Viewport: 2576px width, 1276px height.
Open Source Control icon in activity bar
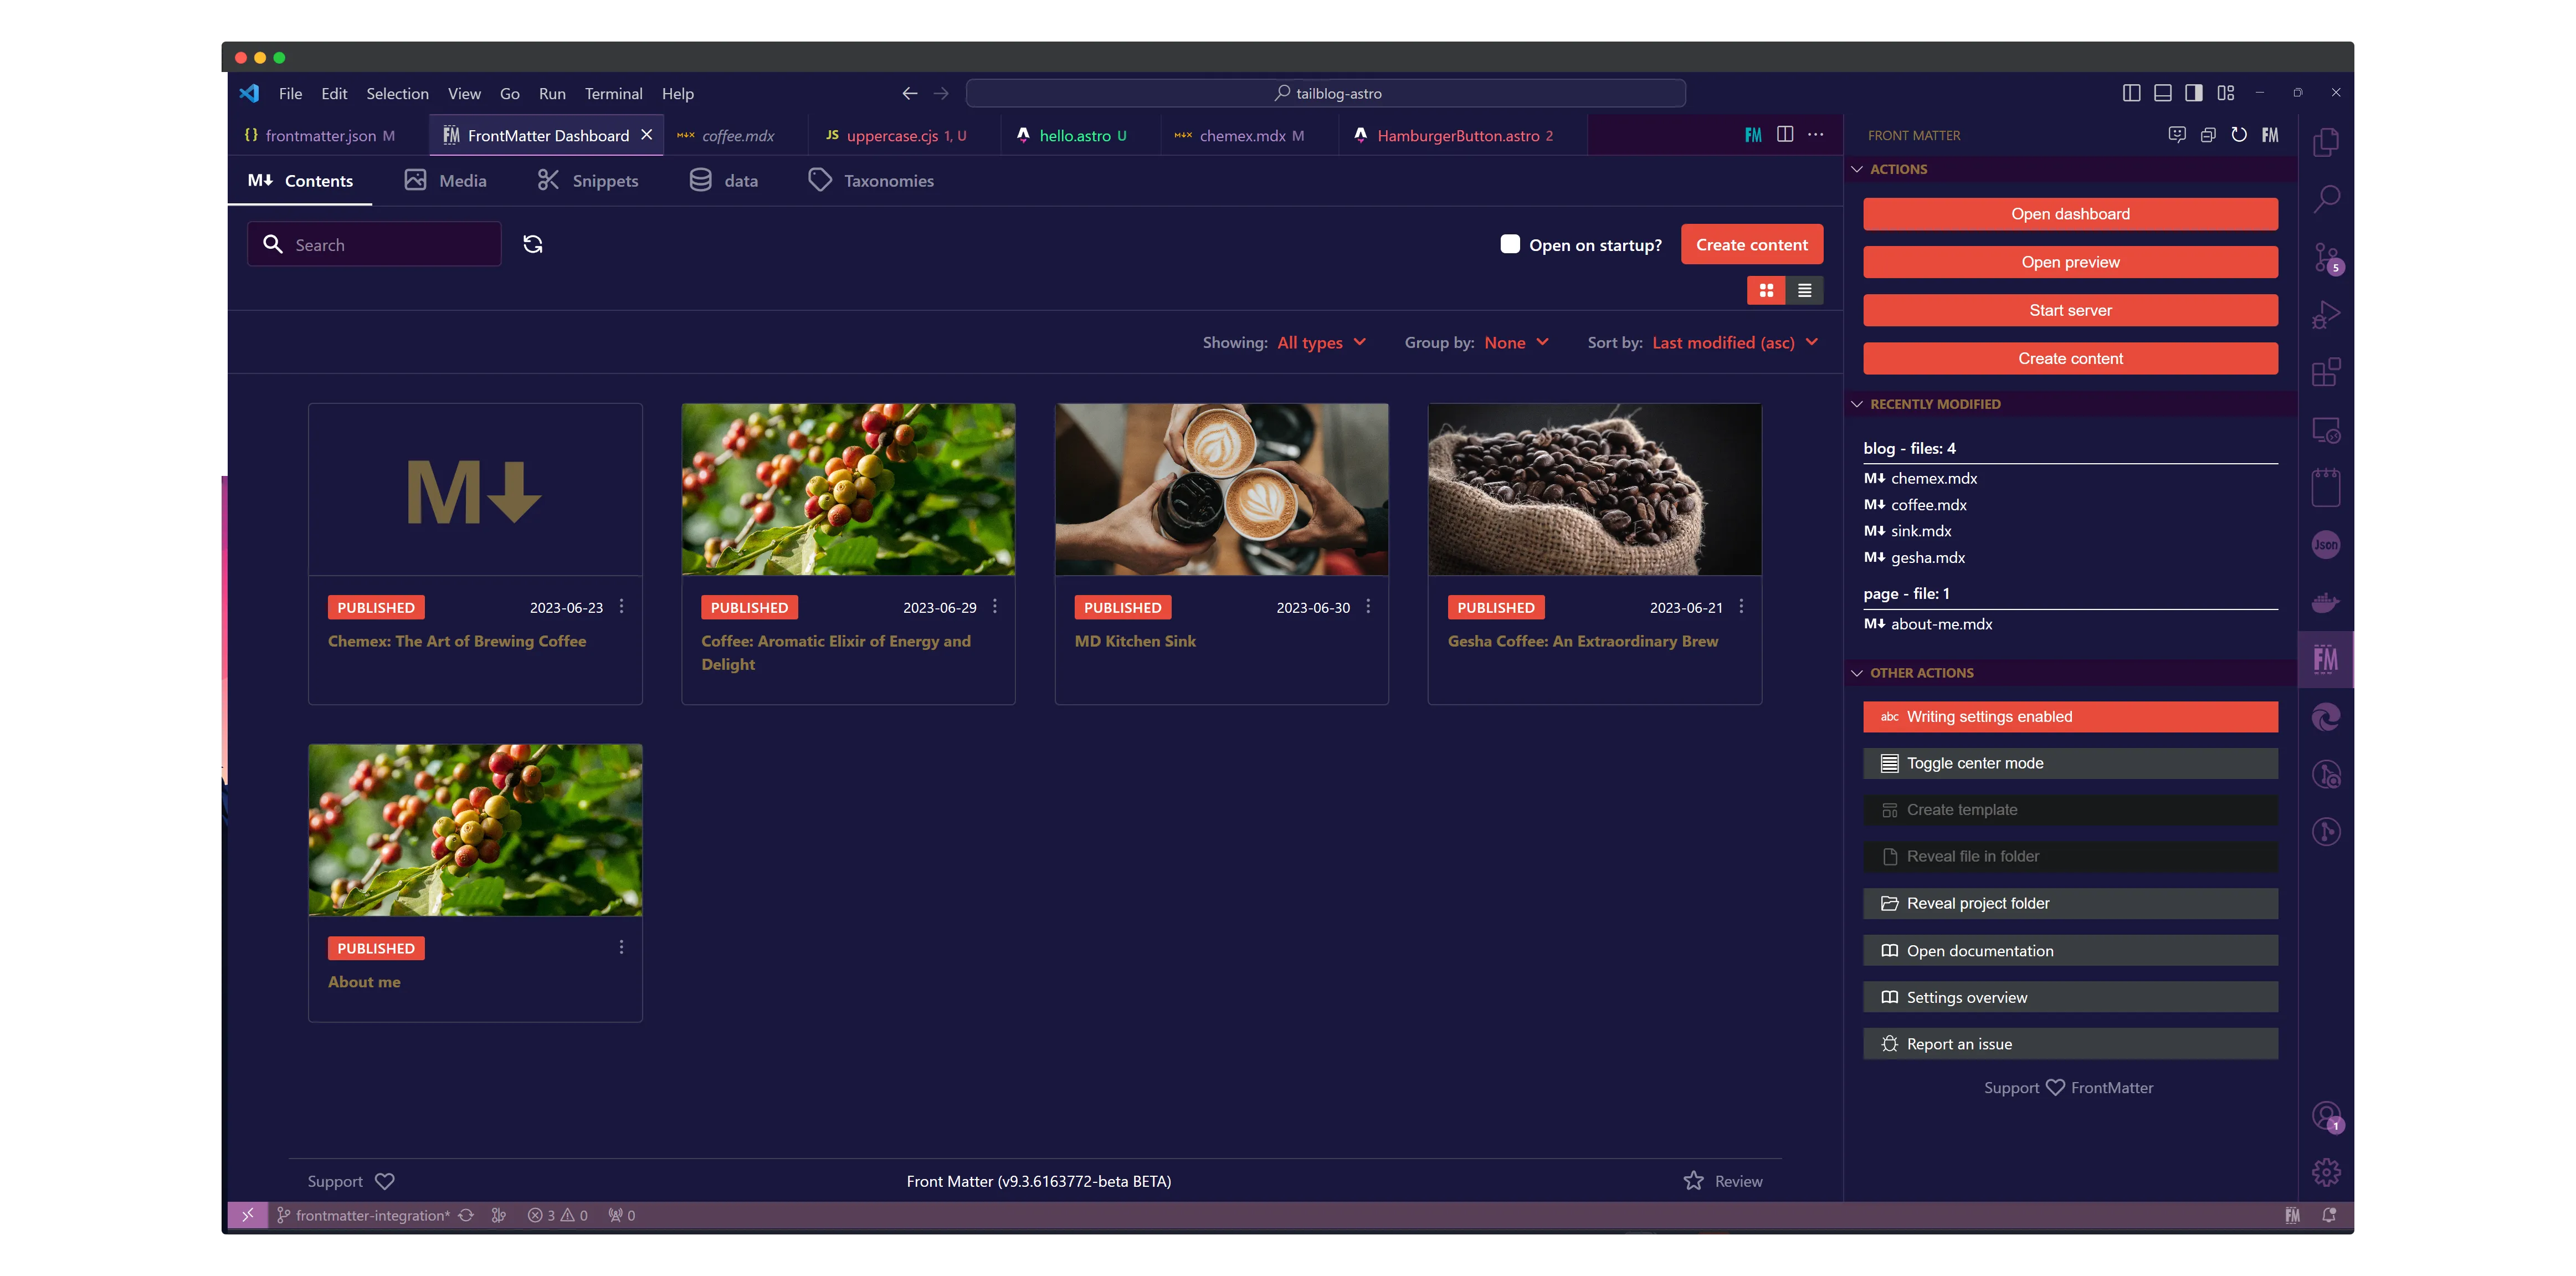(2325, 257)
